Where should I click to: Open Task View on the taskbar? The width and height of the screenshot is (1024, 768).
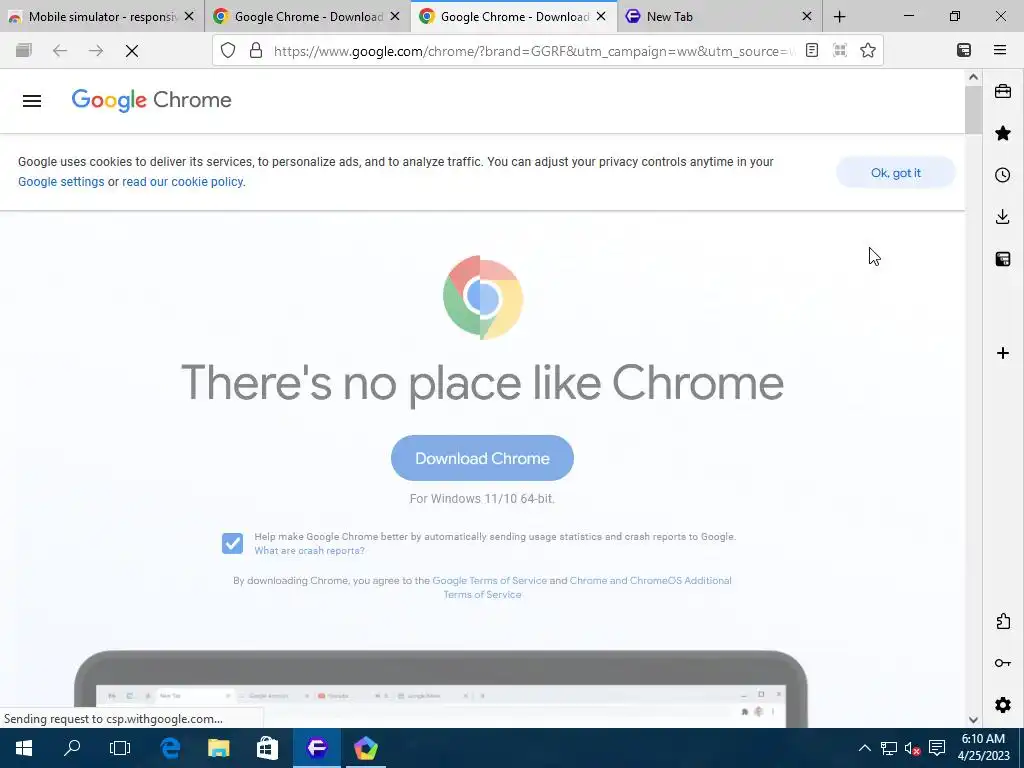[x=120, y=748]
